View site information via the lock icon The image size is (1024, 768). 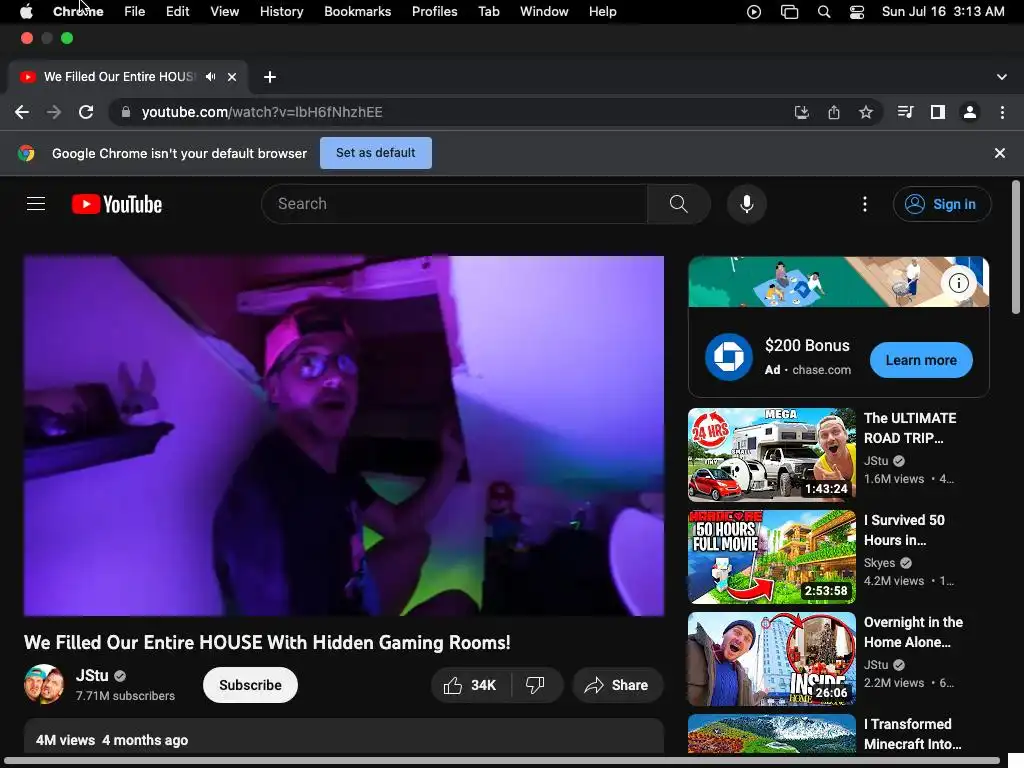coord(125,112)
